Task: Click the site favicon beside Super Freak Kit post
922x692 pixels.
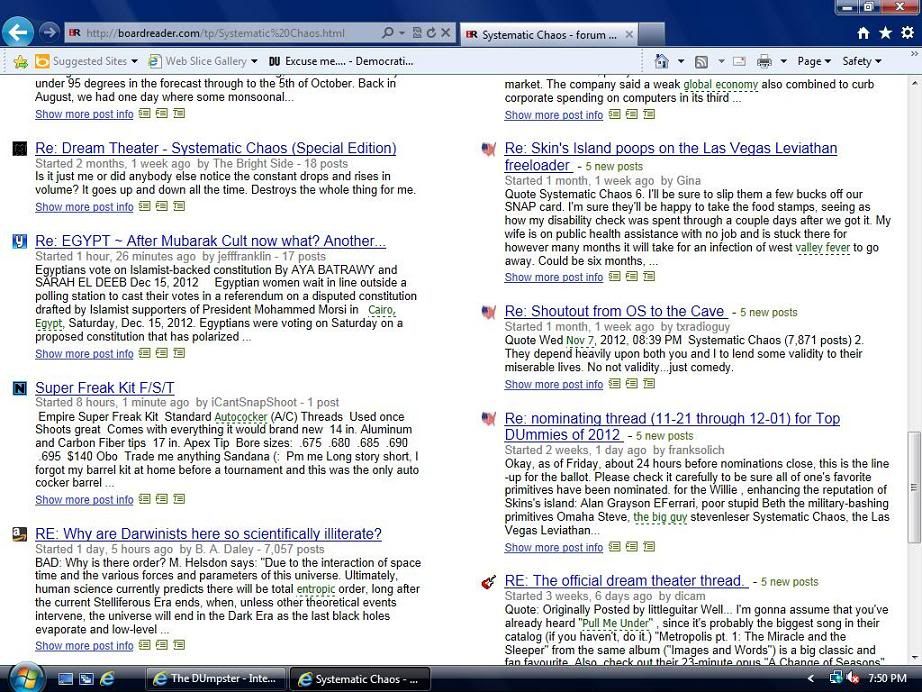Action: (x=19, y=388)
